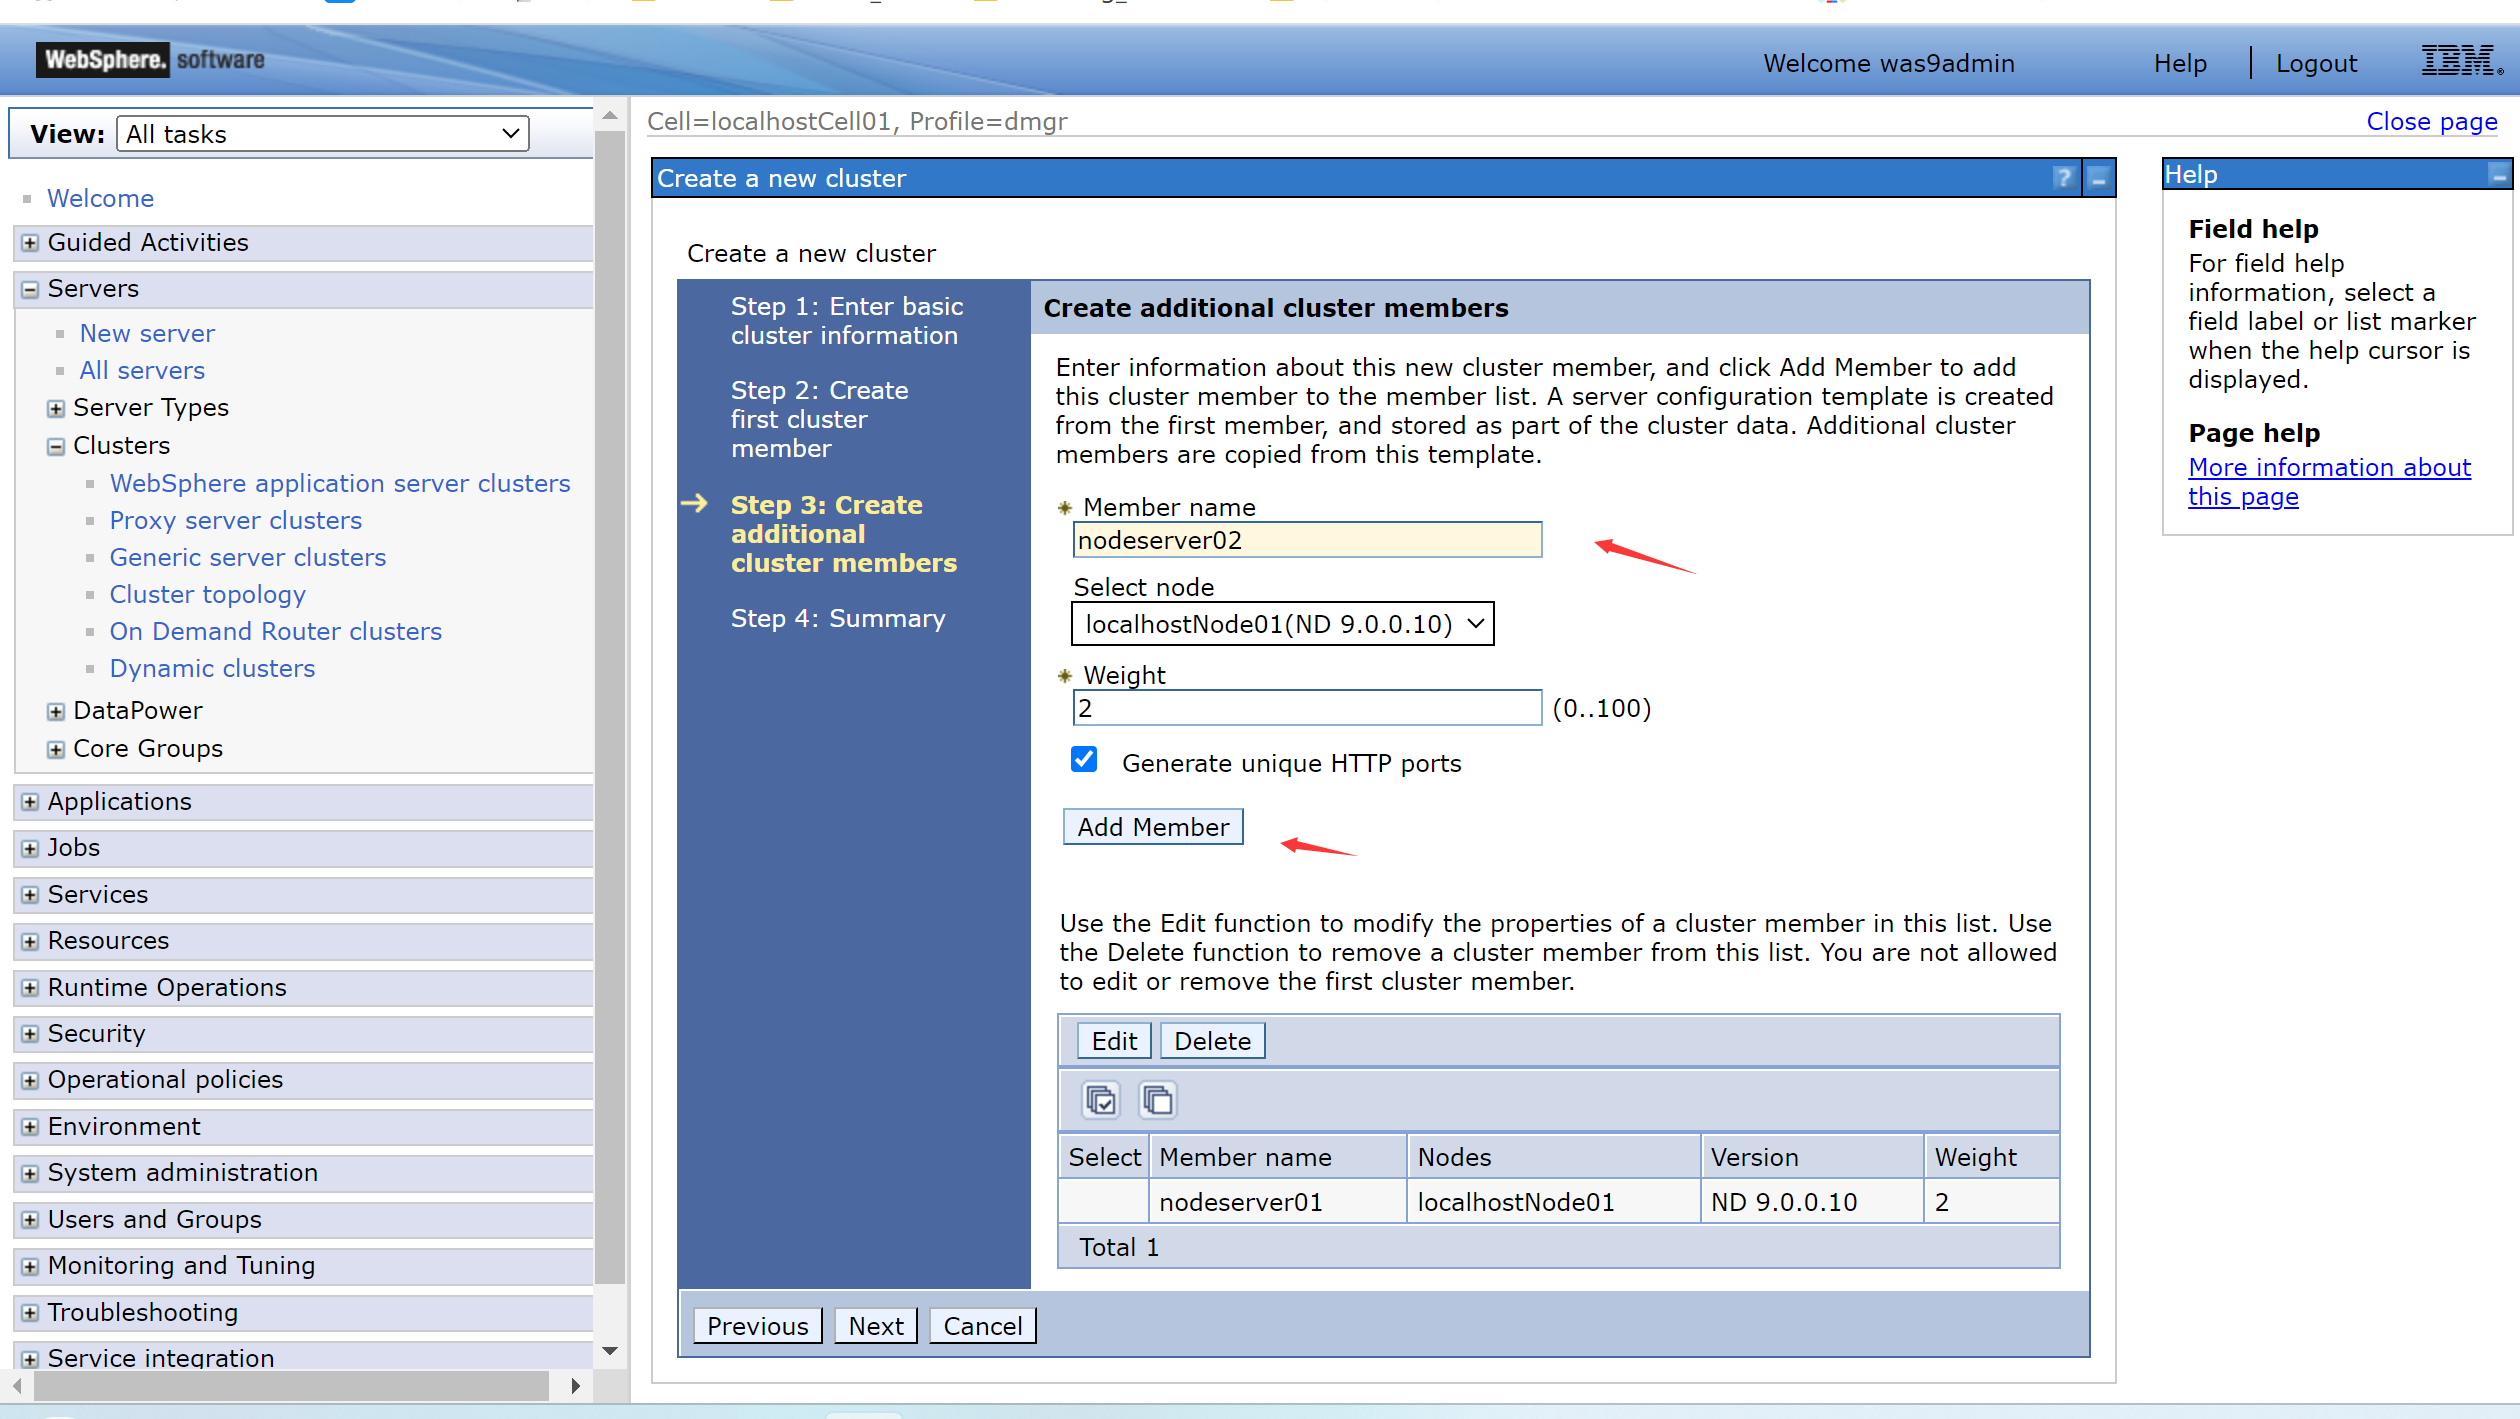Open the Select node dropdown

(x=1282, y=624)
